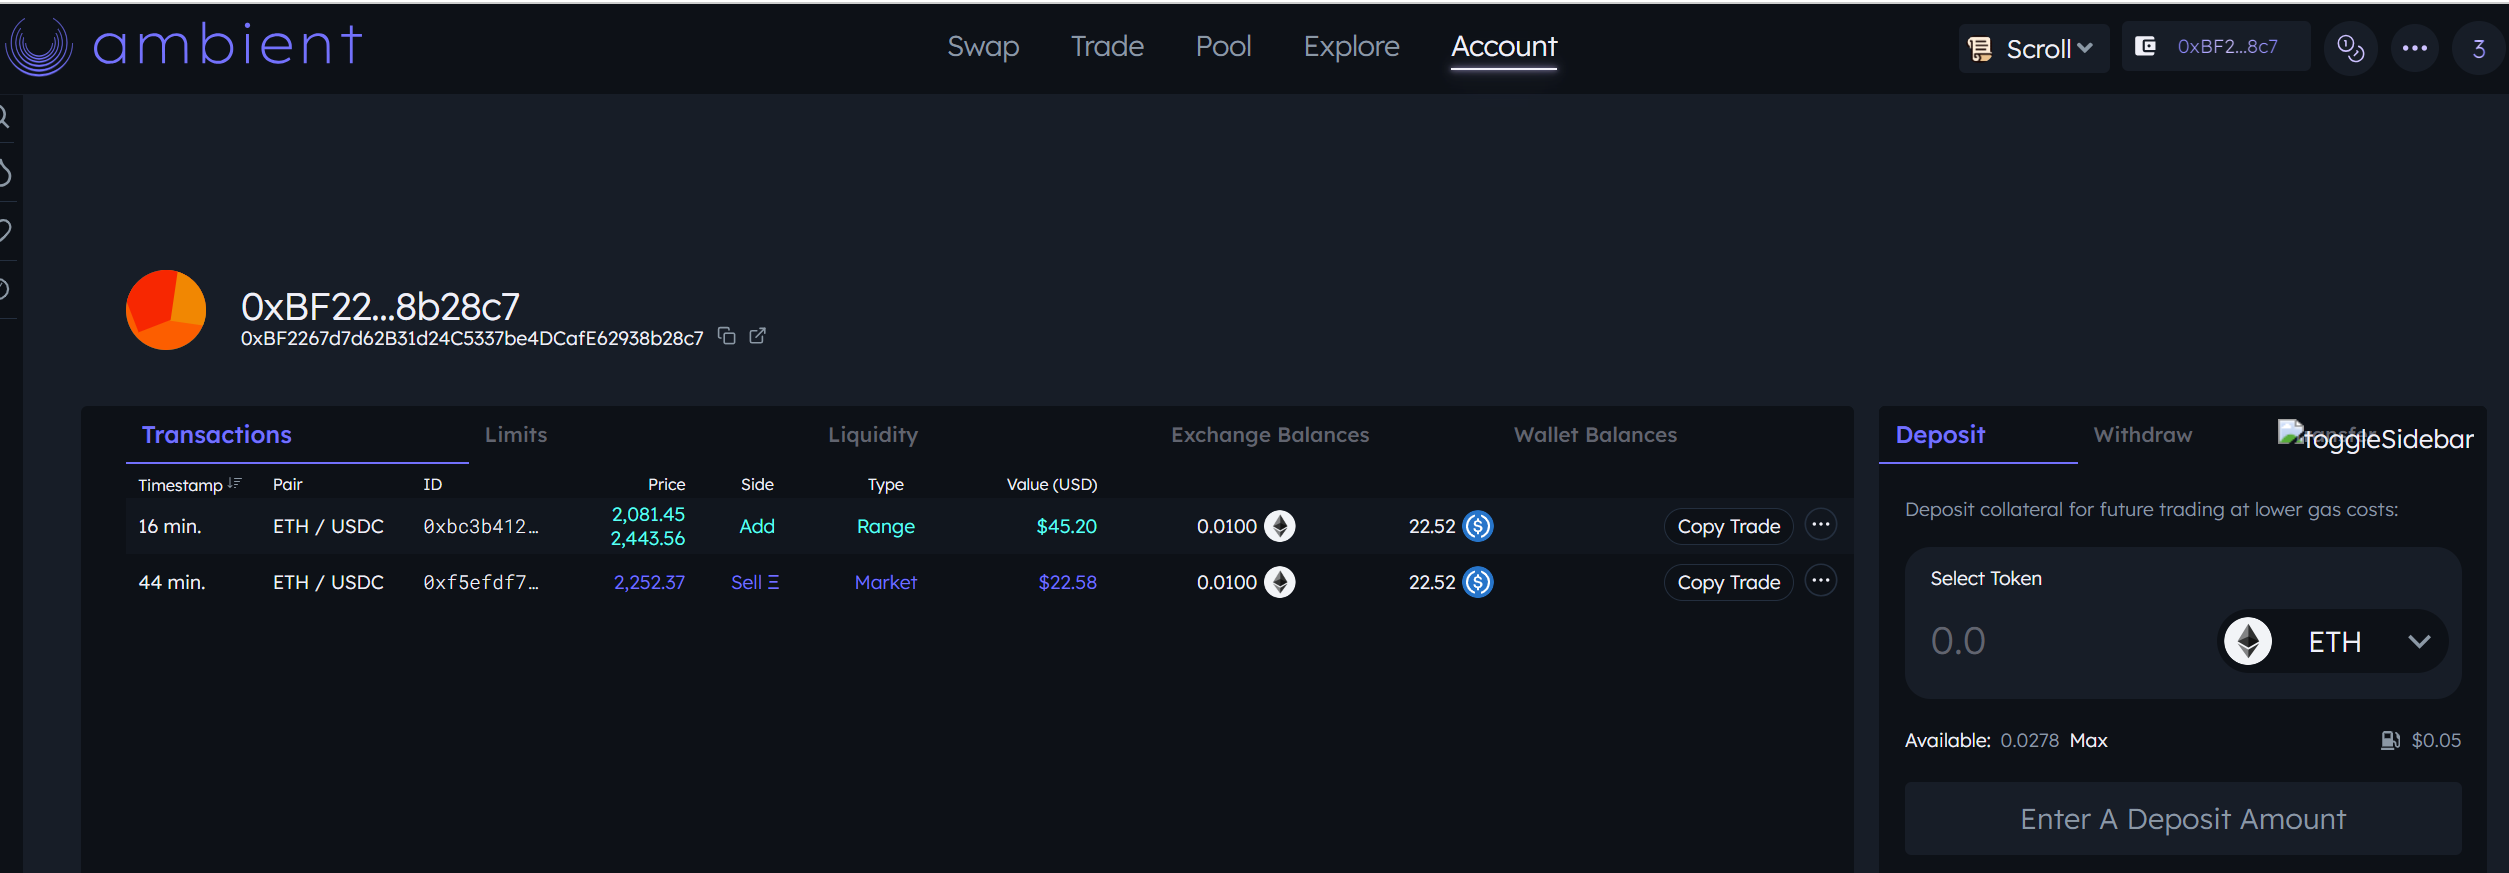Screen dimensions: 2509x873
Task: Expand the Scroll network dropdown
Action: pos(2085,48)
